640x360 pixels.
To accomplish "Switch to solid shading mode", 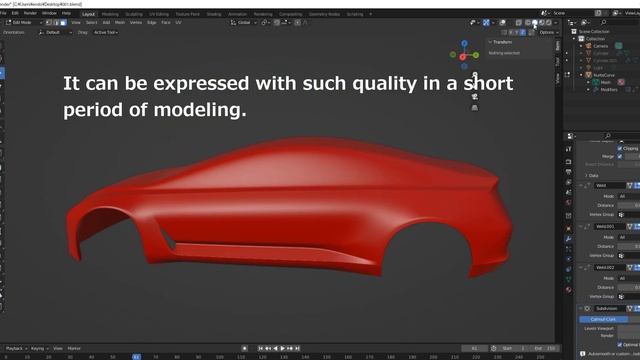I will pos(535,23).
